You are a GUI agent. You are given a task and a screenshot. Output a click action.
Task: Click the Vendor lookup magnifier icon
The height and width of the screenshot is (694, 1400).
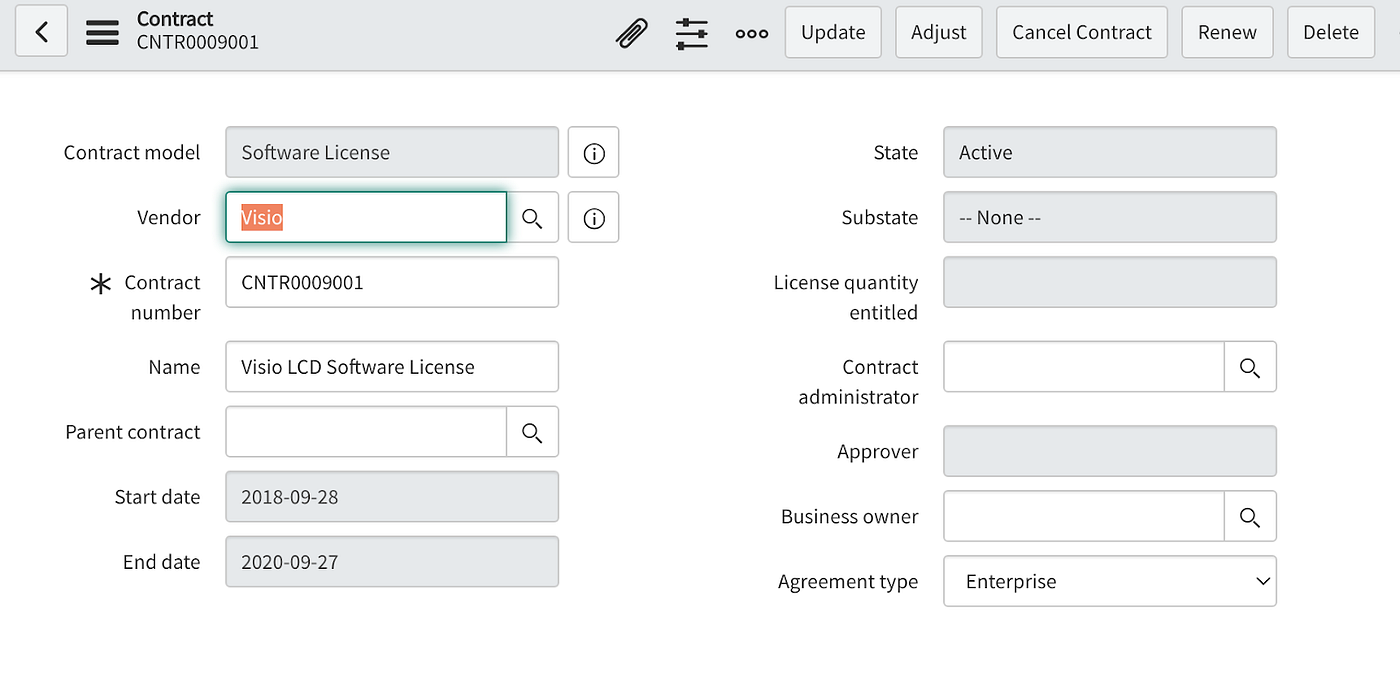[532, 218]
